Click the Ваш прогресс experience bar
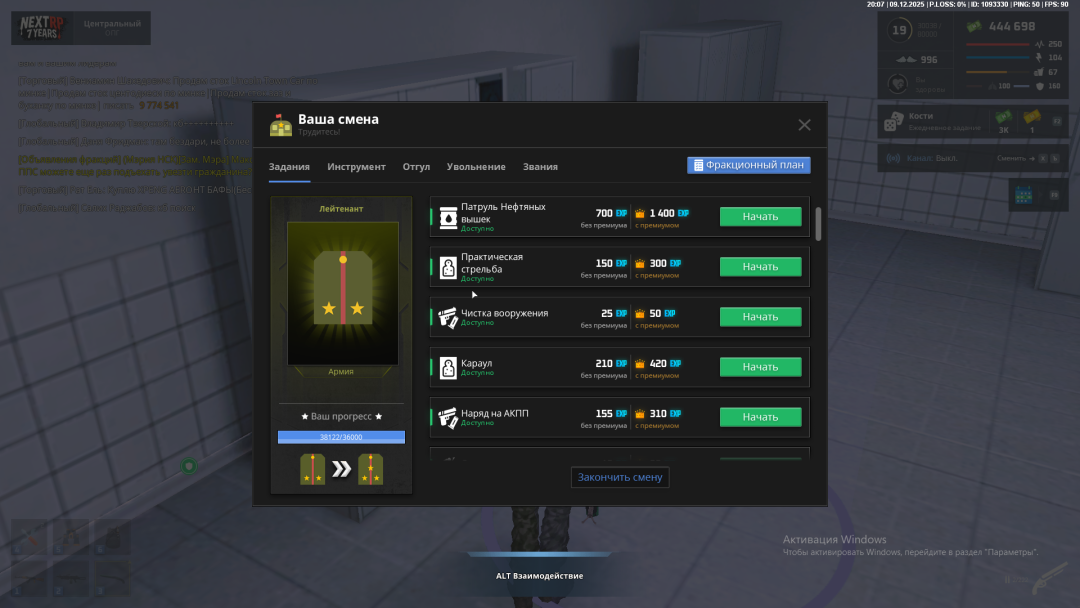The height and width of the screenshot is (608, 1080). pyautogui.click(x=341, y=437)
